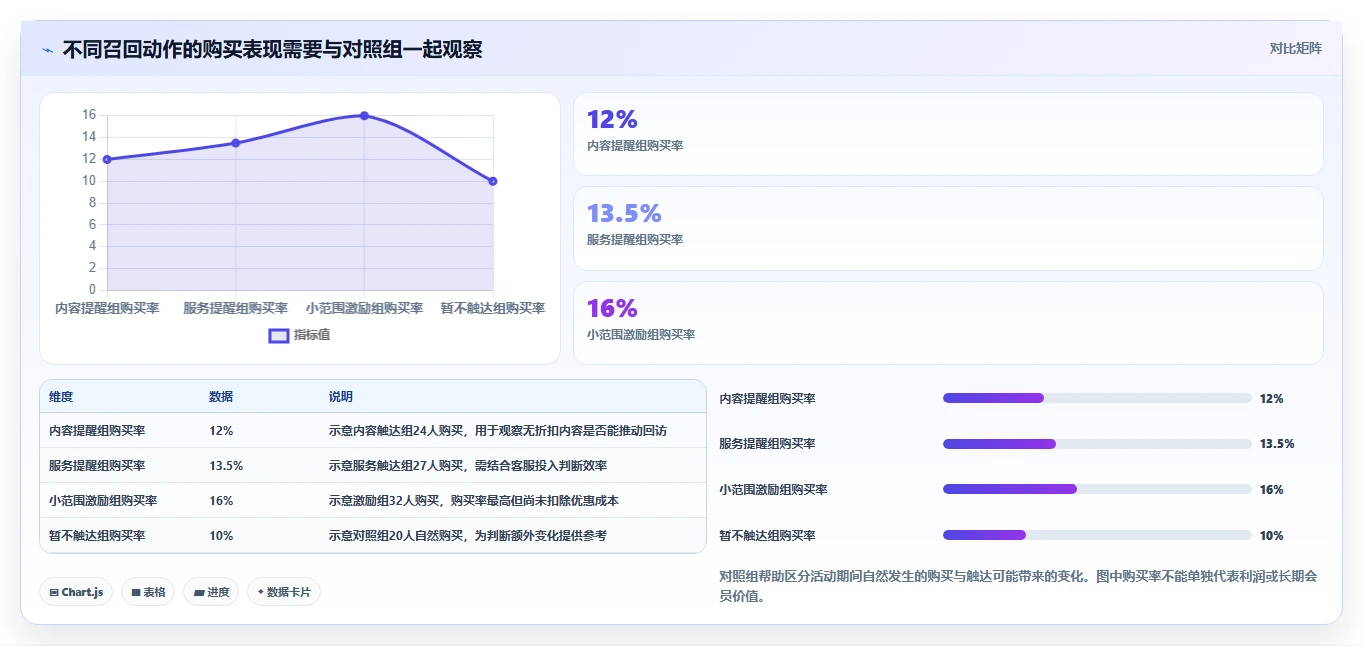The height and width of the screenshot is (646, 1363).
Task: Click the 13.5% stat card value
Action: pos(624,213)
